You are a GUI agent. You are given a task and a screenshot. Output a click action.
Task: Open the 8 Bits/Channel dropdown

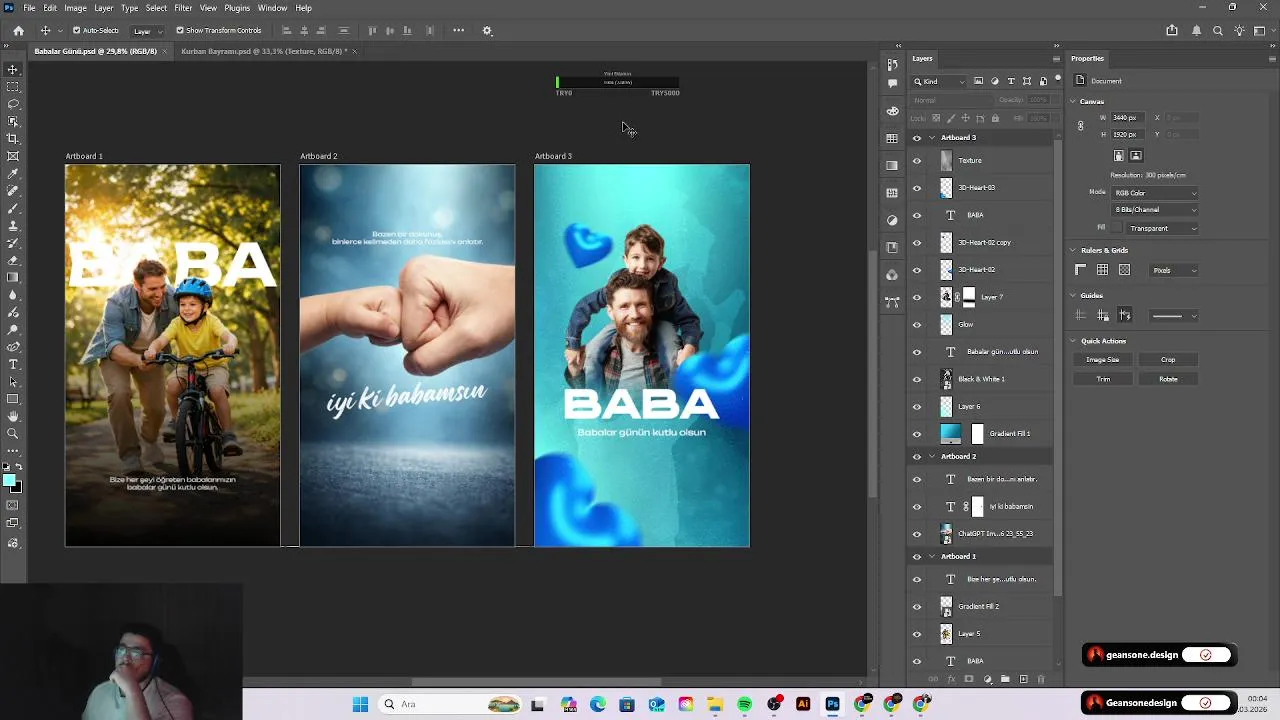[1155, 210]
